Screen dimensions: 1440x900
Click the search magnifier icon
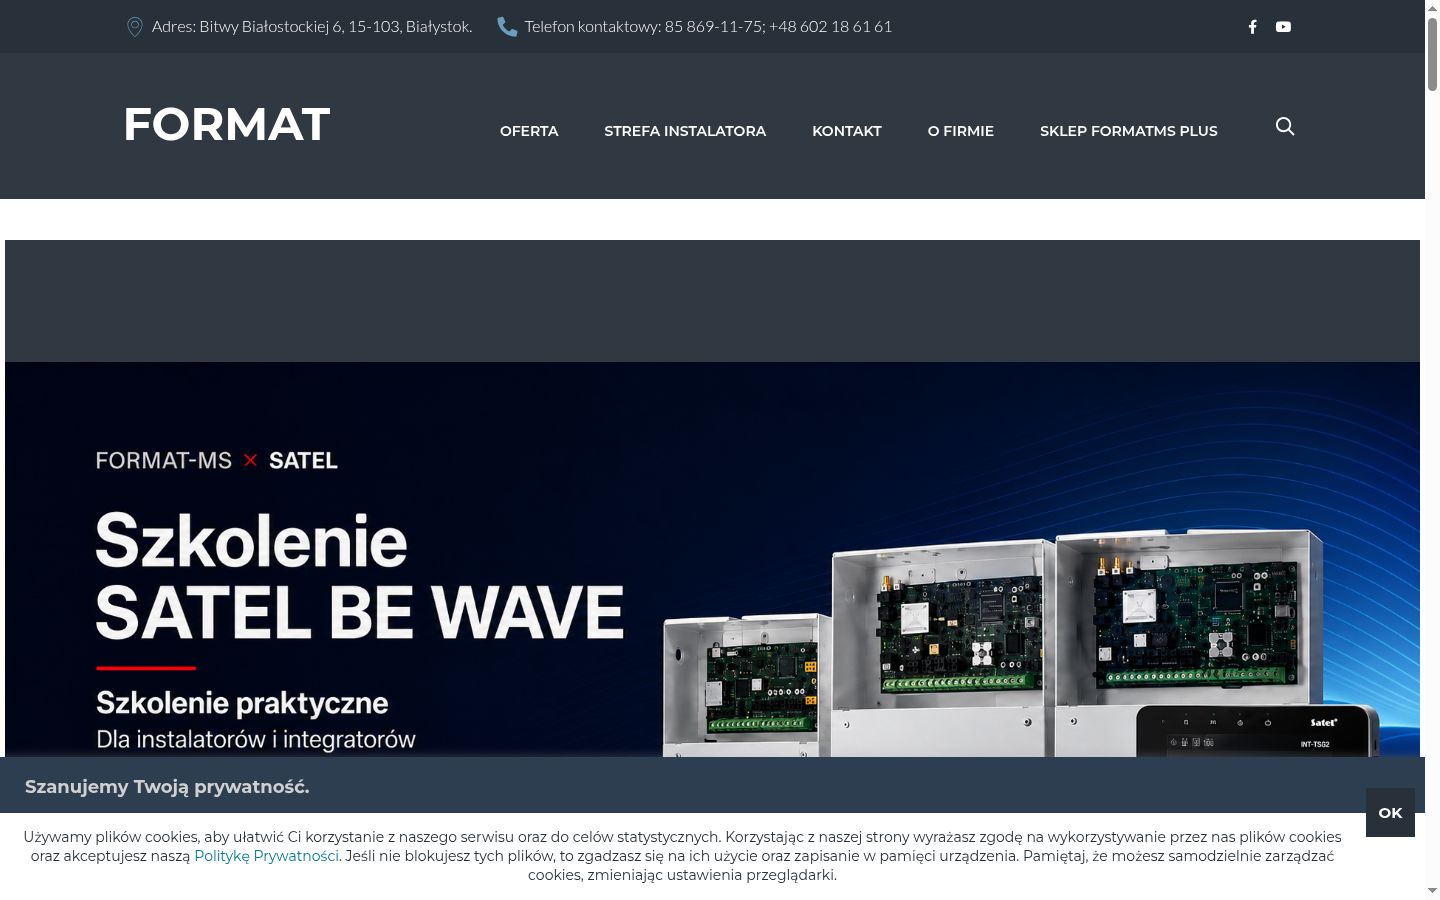pos(1285,126)
